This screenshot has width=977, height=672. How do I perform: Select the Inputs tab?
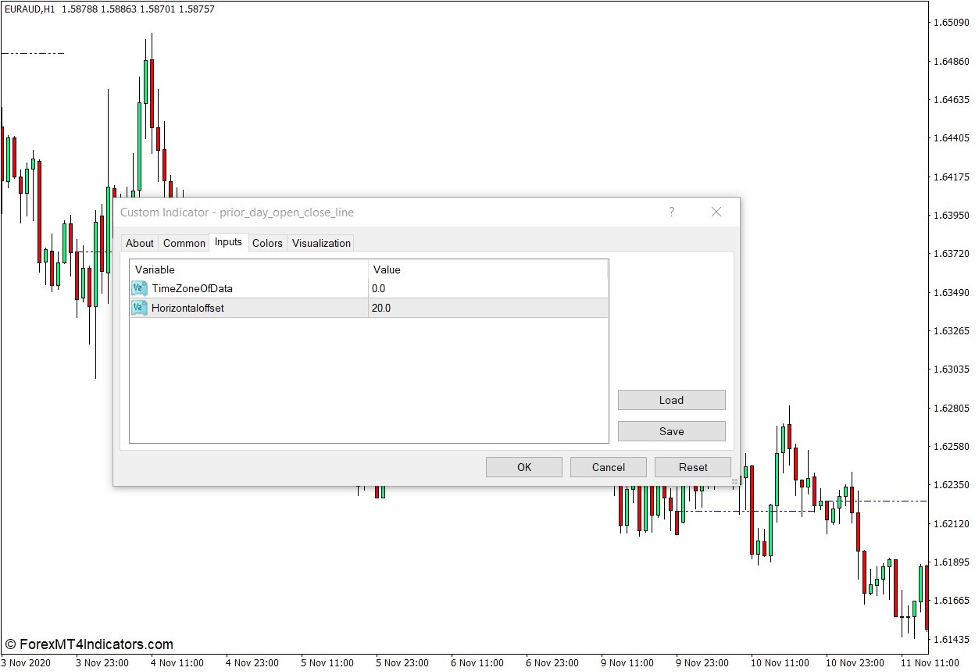pyautogui.click(x=228, y=243)
